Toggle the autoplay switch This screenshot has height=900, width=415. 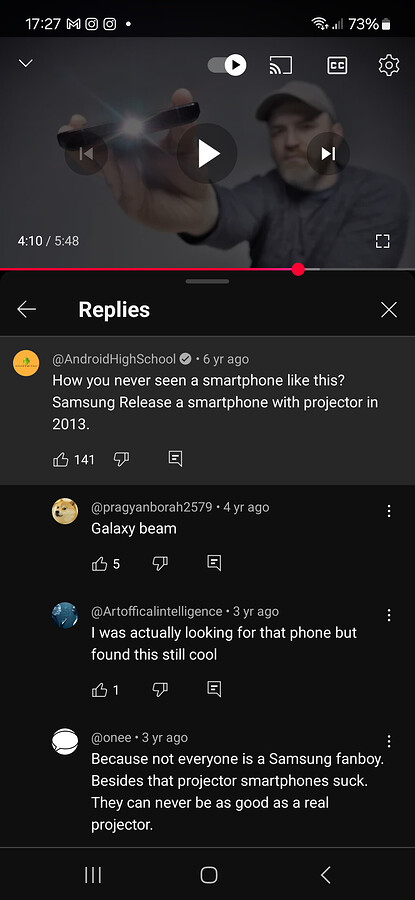(x=227, y=65)
